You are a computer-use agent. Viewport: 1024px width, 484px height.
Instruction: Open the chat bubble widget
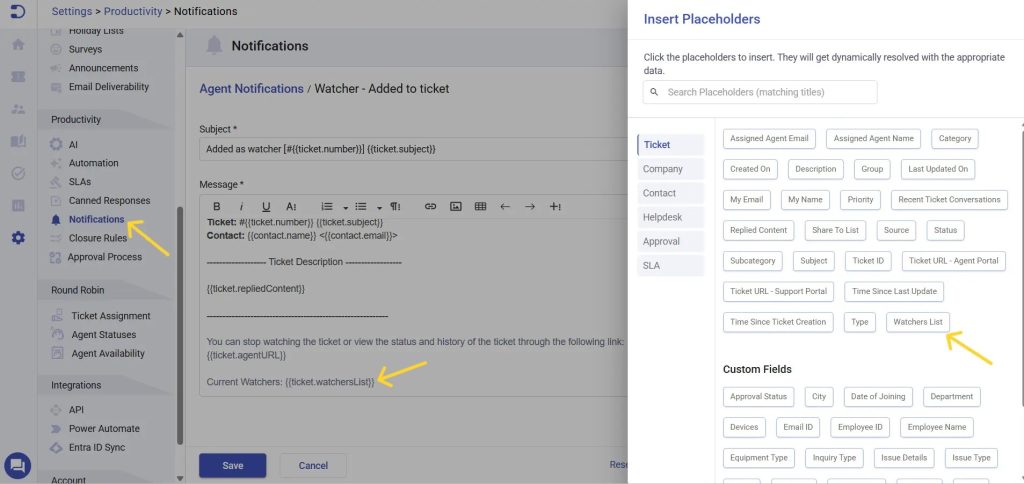click(18, 466)
